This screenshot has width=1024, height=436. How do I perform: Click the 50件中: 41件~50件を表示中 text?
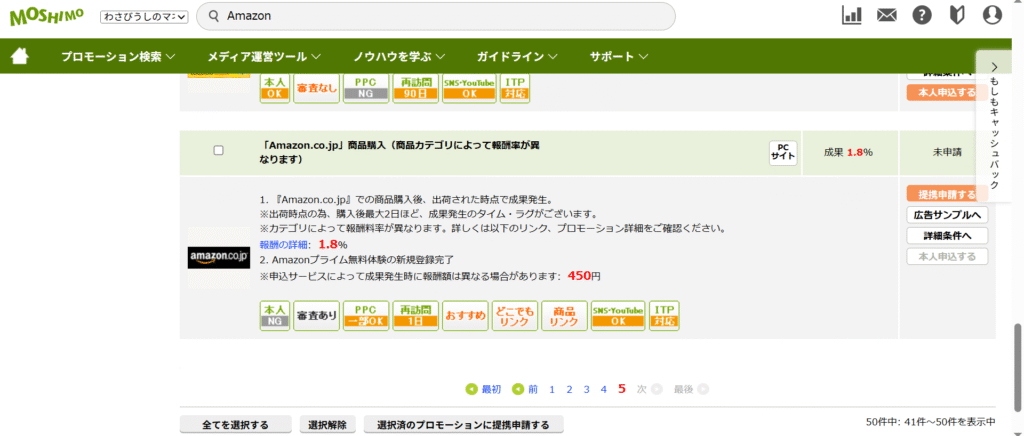pos(931,421)
